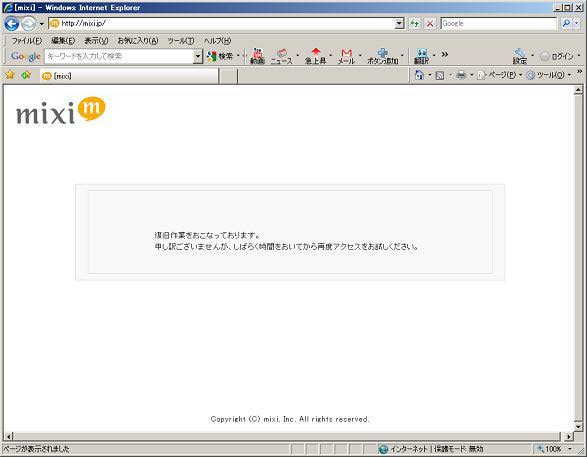Expand the command bar overflow chevron
The height and width of the screenshot is (457, 587).
click(579, 72)
